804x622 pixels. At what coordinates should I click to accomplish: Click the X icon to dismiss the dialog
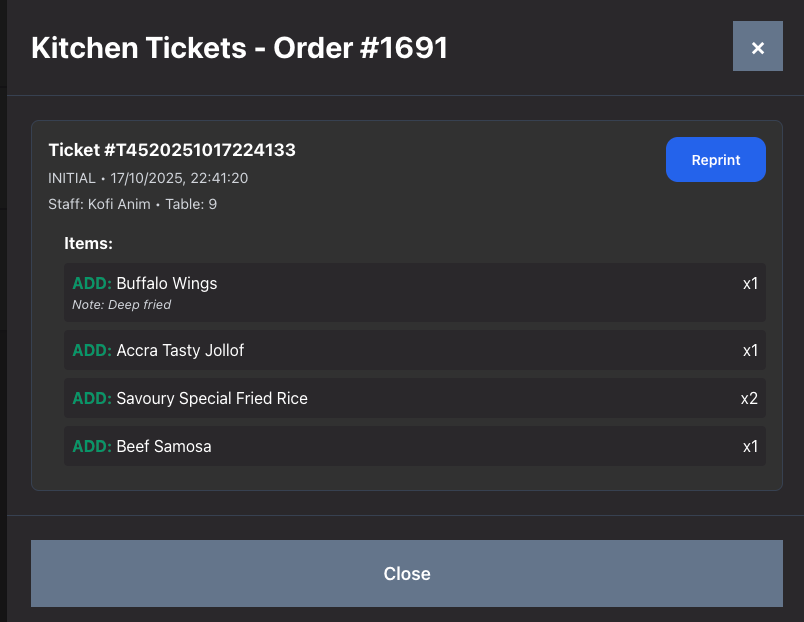click(x=757, y=46)
